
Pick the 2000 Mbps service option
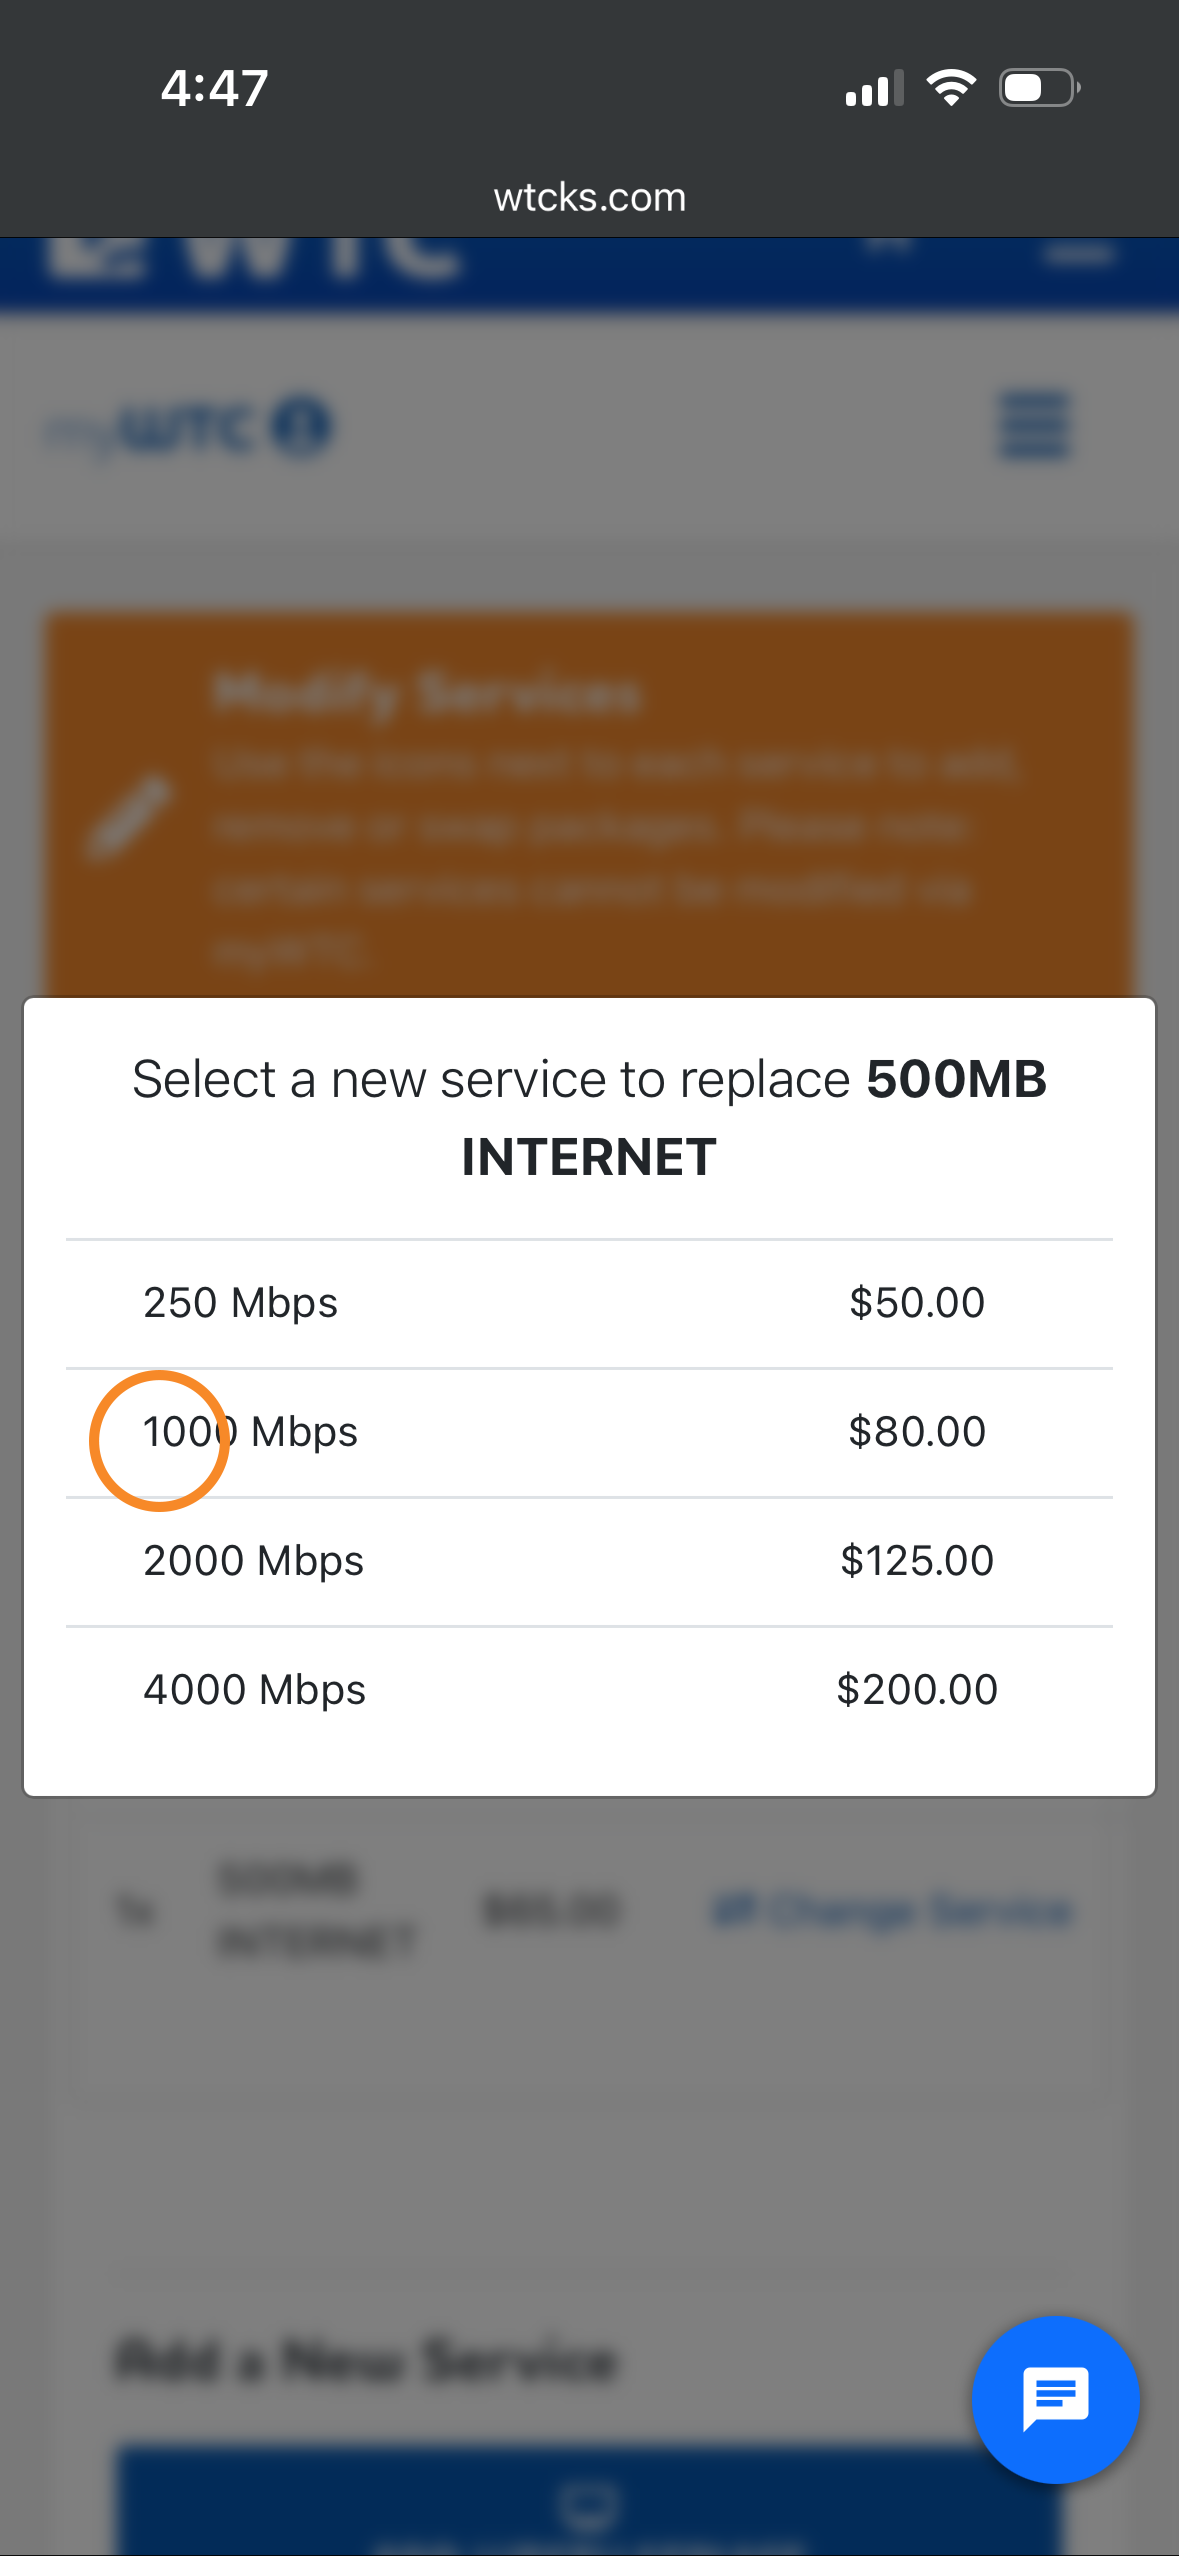click(x=254, y=1561)
